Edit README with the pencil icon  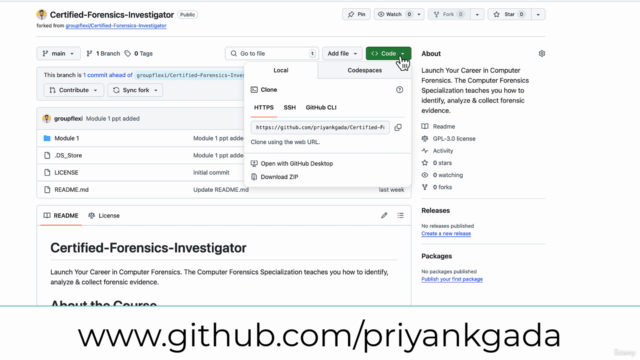(384, 216)
